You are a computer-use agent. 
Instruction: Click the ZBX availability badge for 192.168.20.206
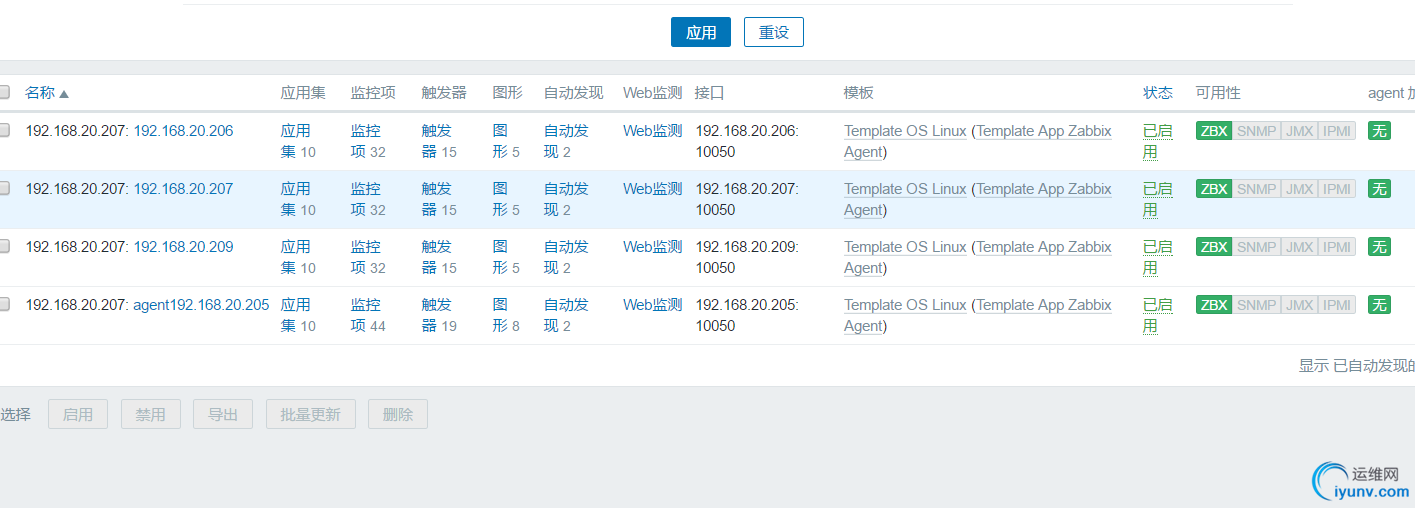tap(1214, 131)
